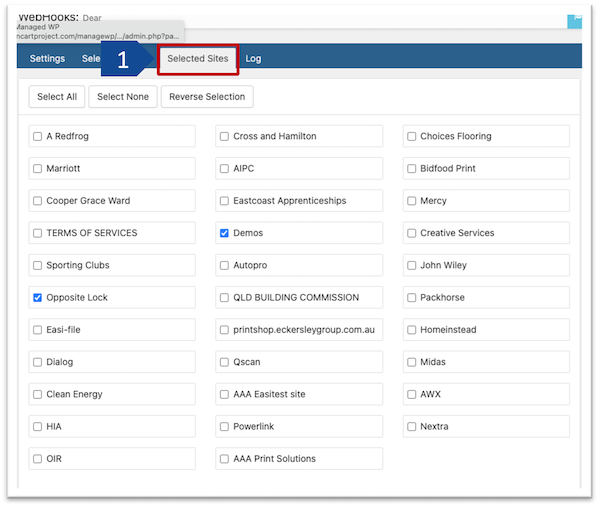Screen dimensions: 600x507
Task: Check the Packhorse box
Action: (x=412, y=298)
